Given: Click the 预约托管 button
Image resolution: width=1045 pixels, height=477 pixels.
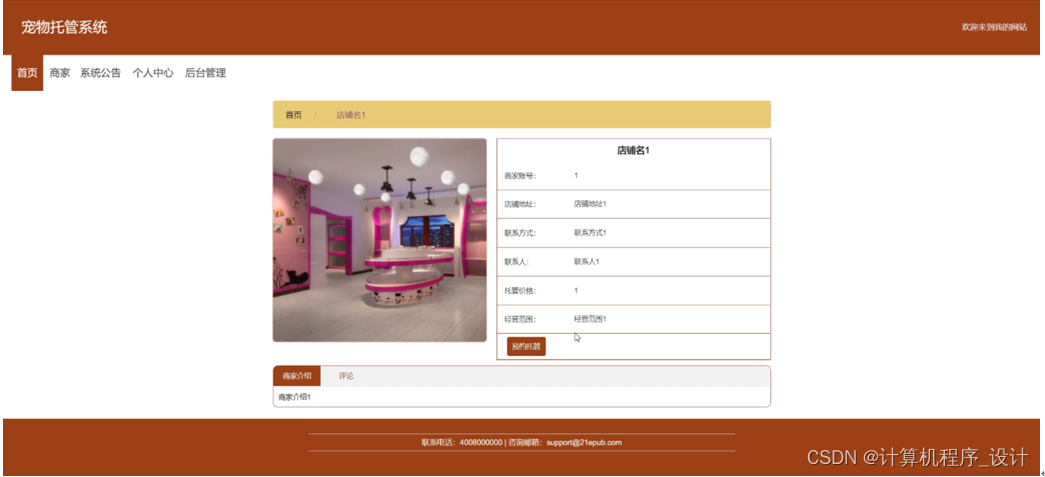Looking at the screenshot, I should [526, 346].
